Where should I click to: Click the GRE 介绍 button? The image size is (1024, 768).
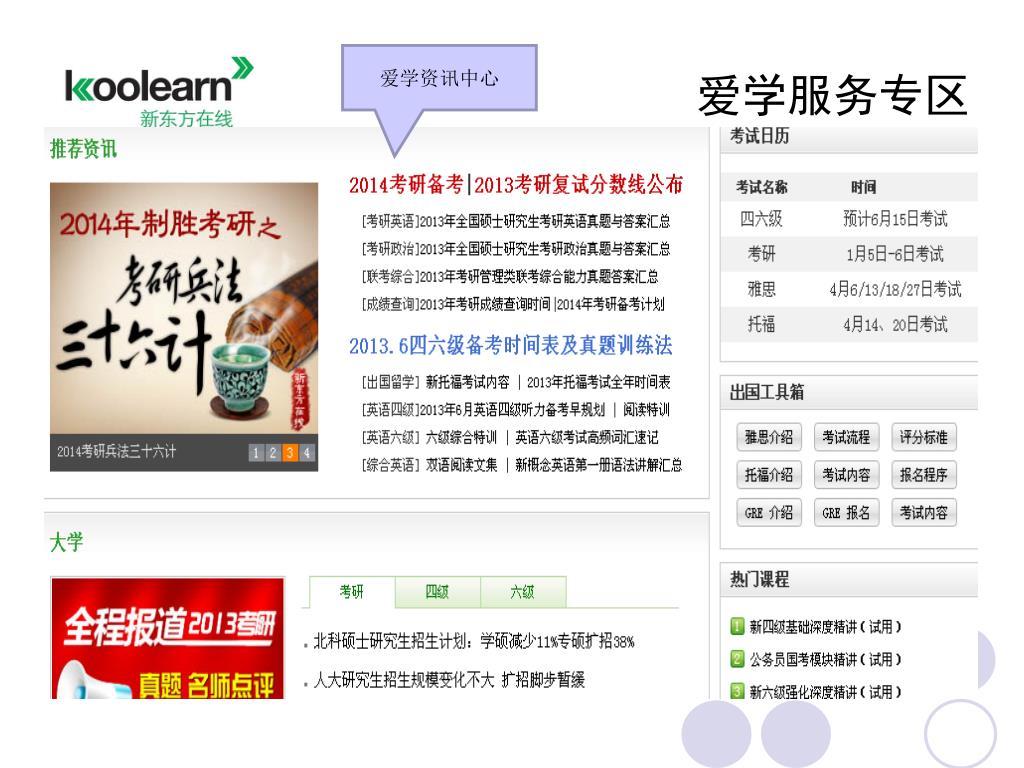pyautogui.click(x=769, y=513)
